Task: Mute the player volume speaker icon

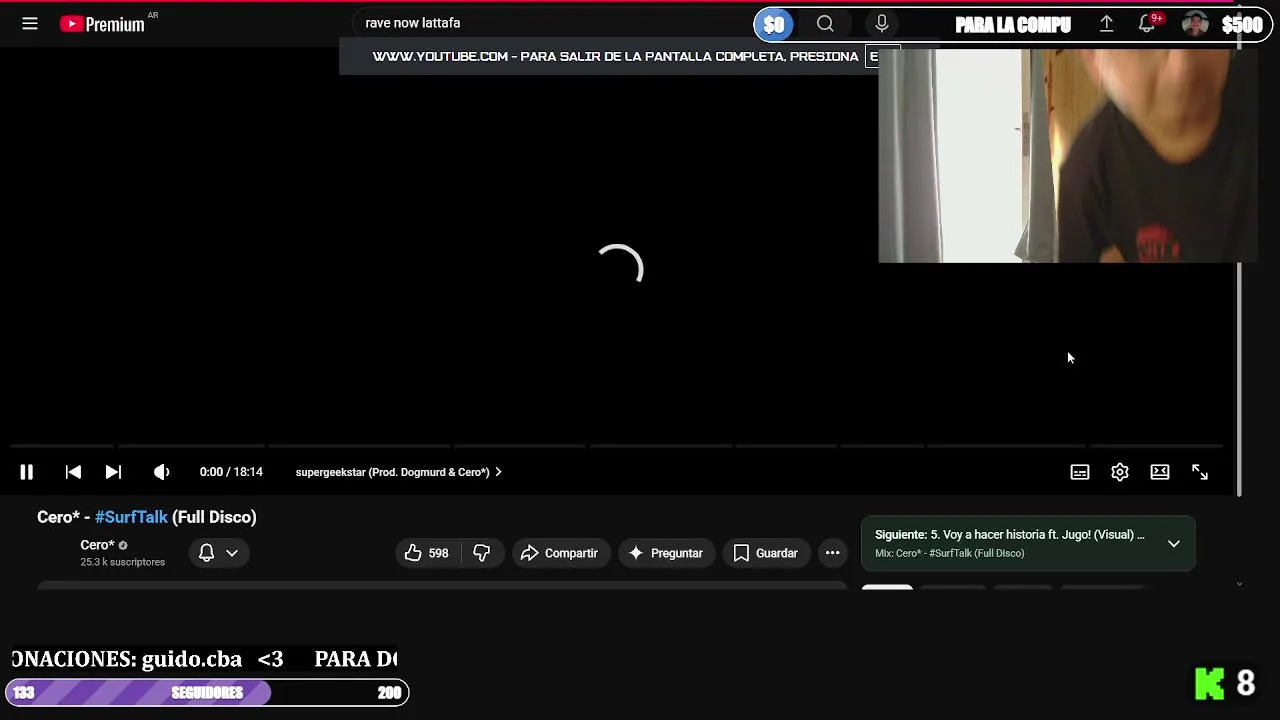Action: click(x=161, y=472)
